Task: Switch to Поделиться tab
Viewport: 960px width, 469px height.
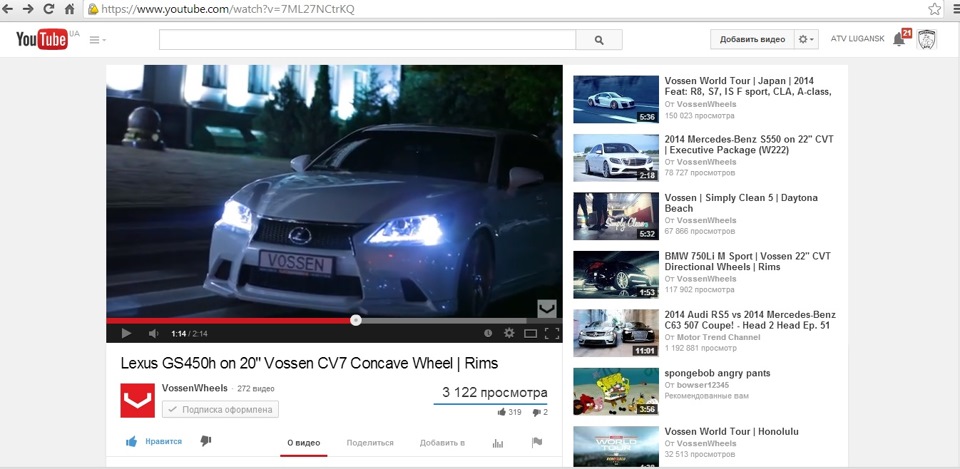Action: (x=370, y=443)
